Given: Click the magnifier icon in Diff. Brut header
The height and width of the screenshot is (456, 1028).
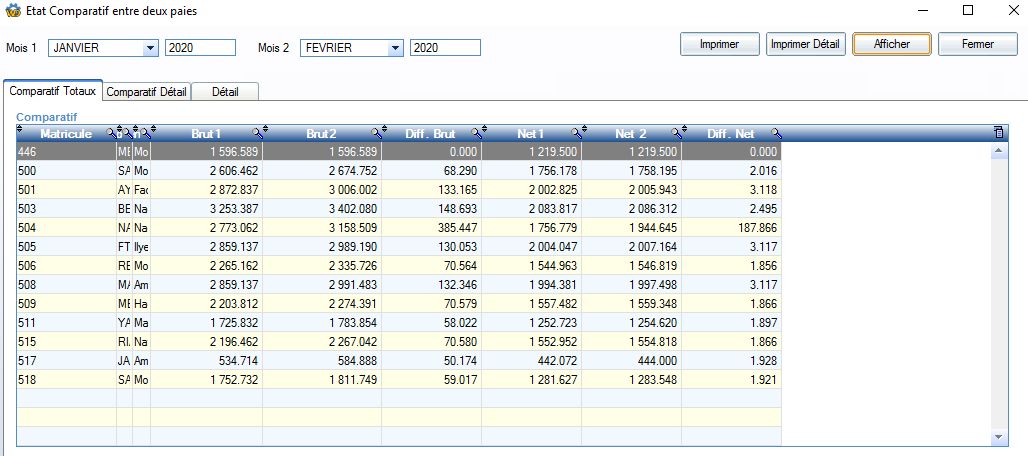Looking at the screenshot, I should pyautogui.click(x=473, y=133).
